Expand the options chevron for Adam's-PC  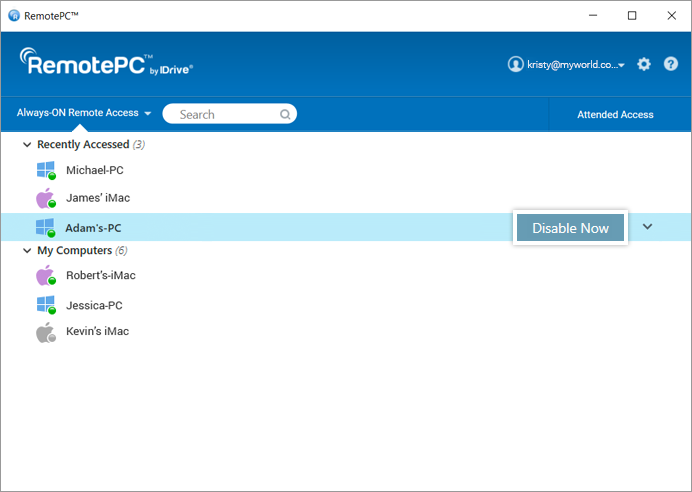point(647,227)
